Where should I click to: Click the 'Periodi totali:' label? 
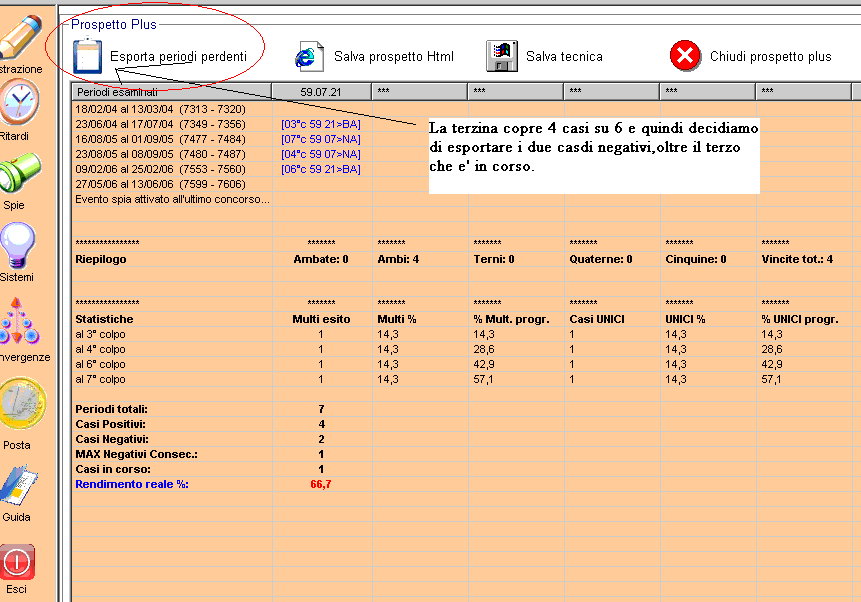(111, 409)
